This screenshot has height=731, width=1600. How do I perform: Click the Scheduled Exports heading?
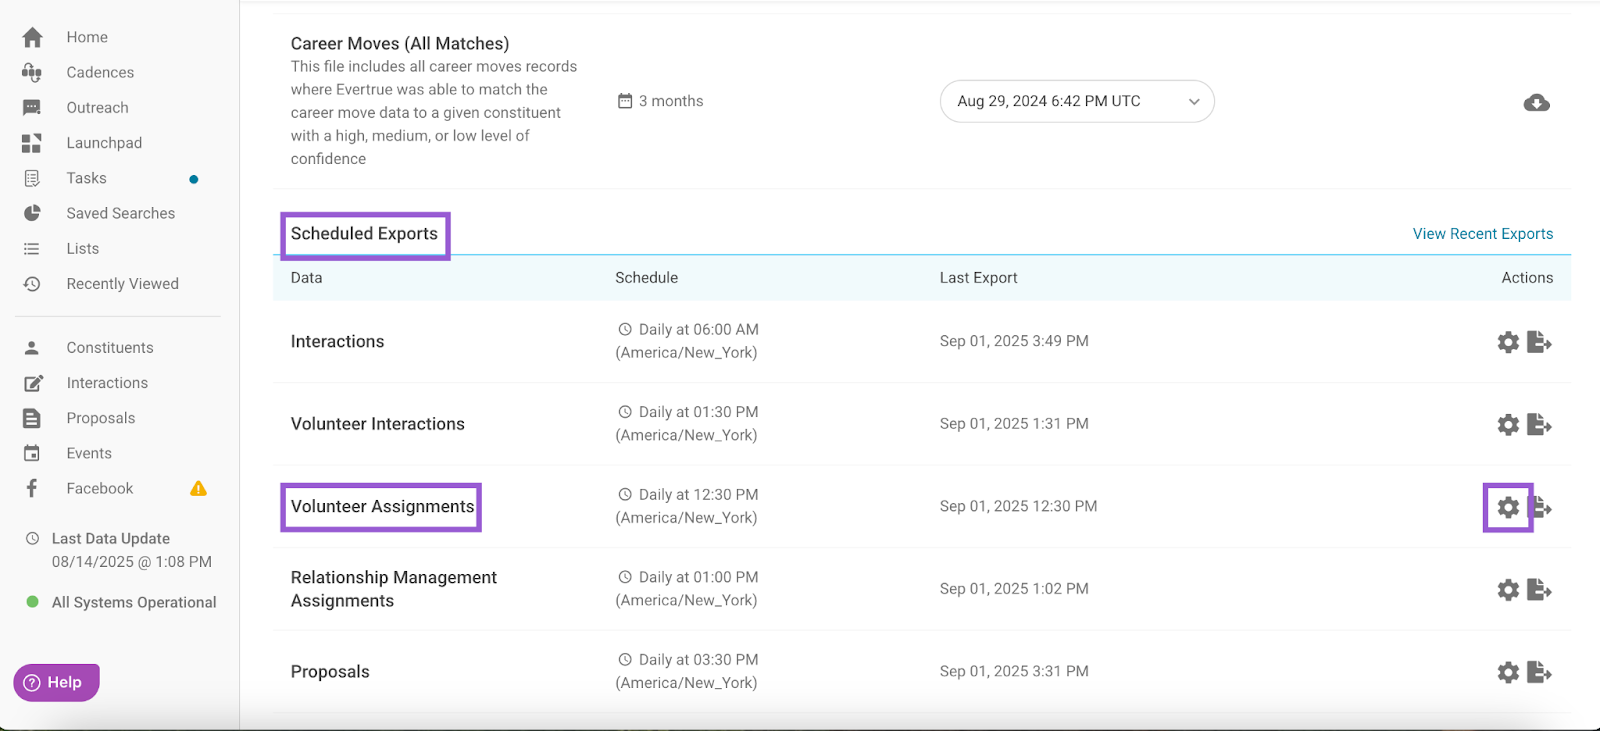[364, 234]
